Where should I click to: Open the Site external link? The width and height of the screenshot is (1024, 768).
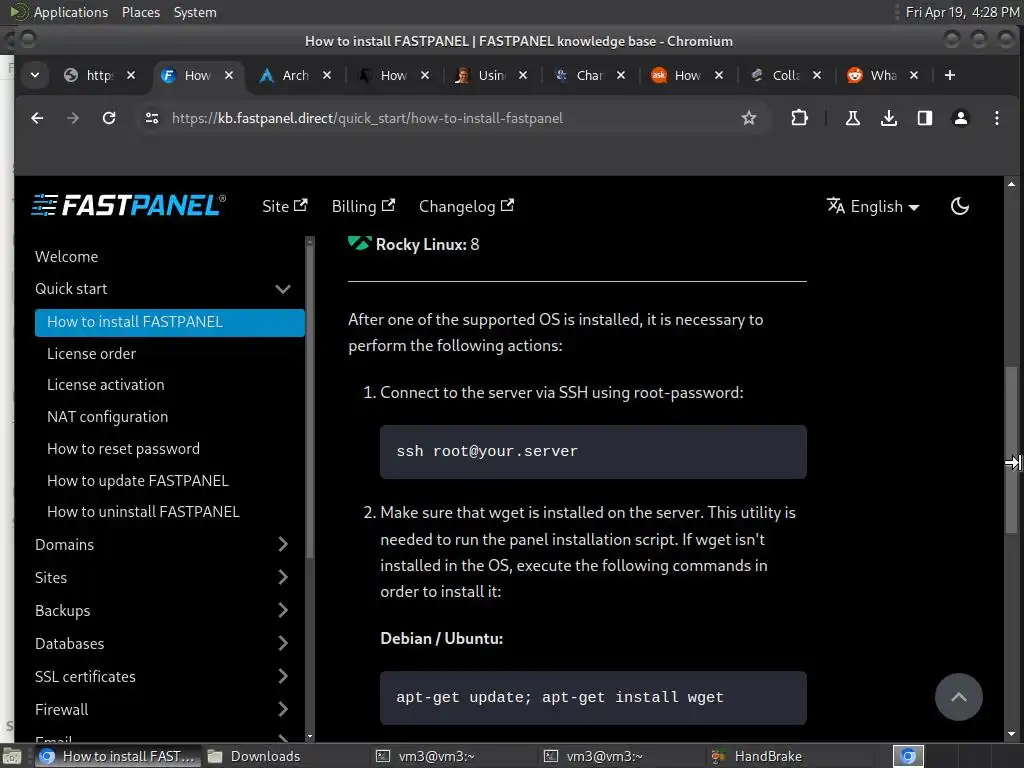(285, 206)
